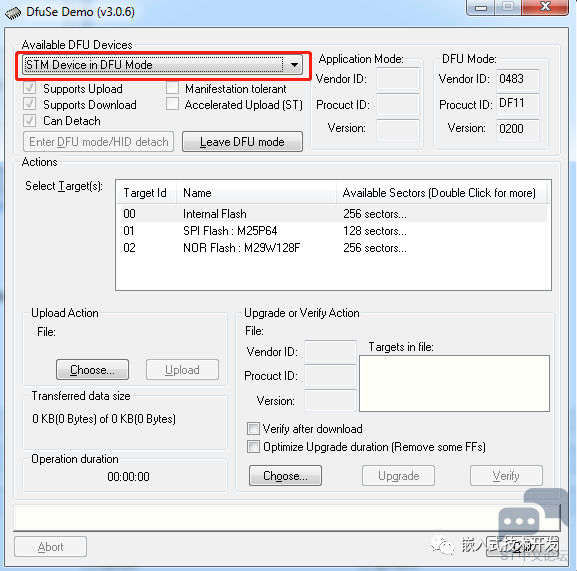Click the transferred data size text
This screenshot has width=577, height=571.
click(x=104, y=419)
